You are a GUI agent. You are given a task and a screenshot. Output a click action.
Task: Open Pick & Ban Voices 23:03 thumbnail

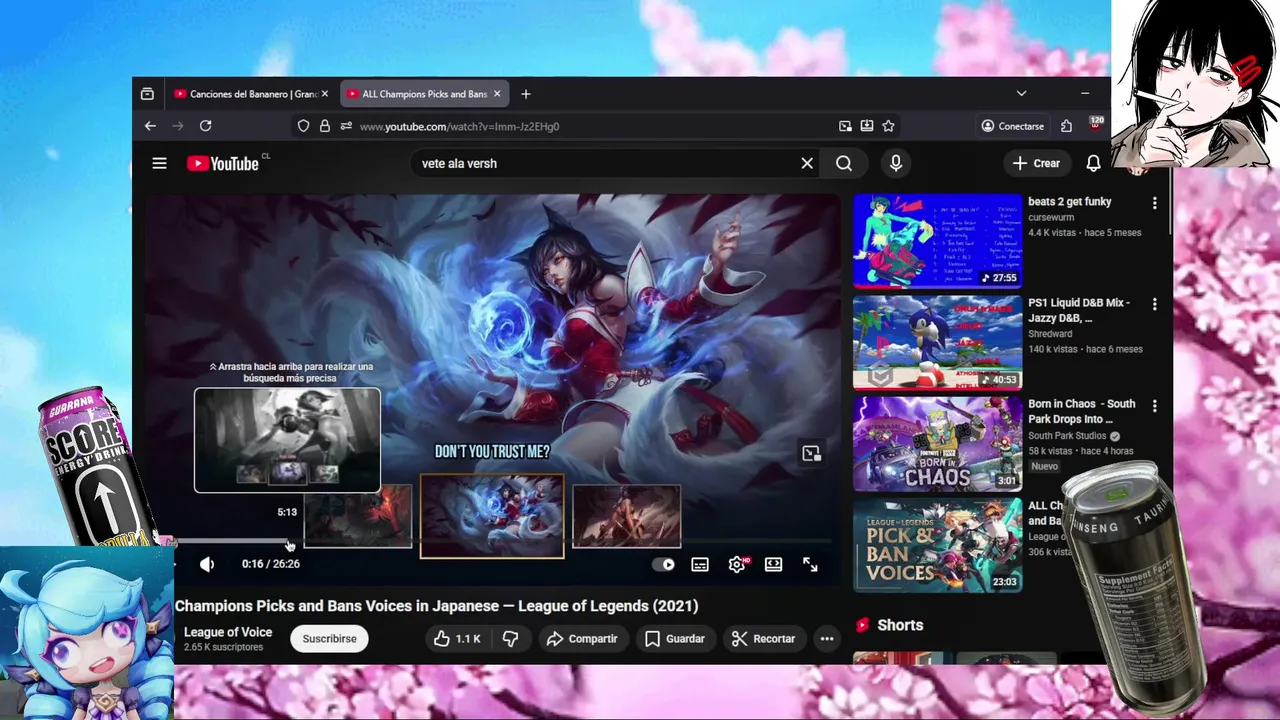coord(937,545)
